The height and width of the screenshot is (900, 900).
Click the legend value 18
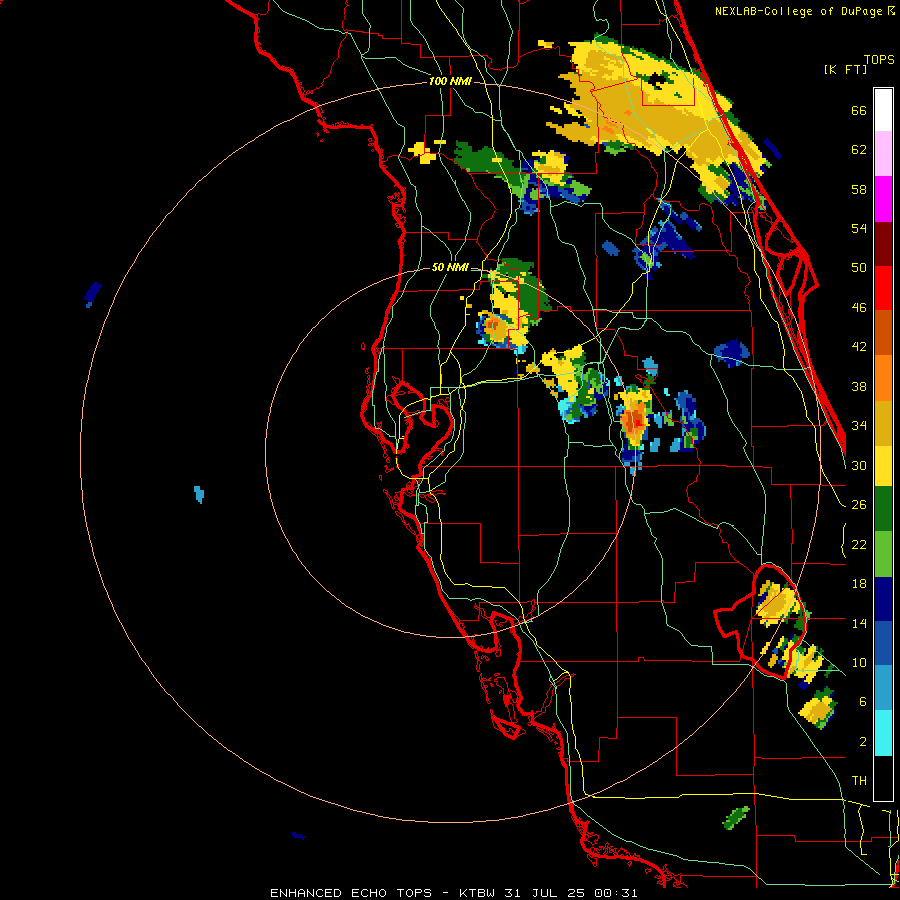(859, 584)
